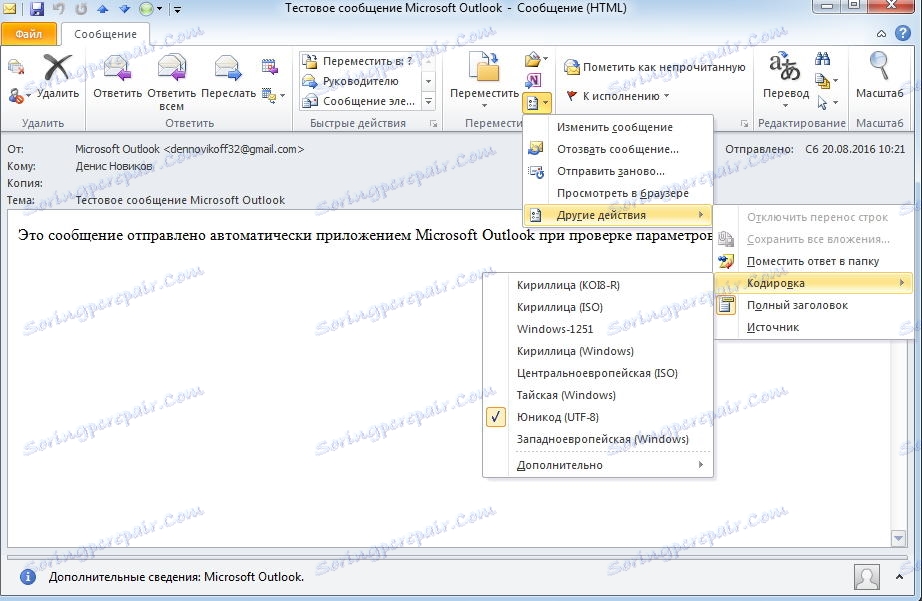Open Customize Quick Access Toolbar dropdown
Screen dimensions: 922x601
(x=177, y=9)
